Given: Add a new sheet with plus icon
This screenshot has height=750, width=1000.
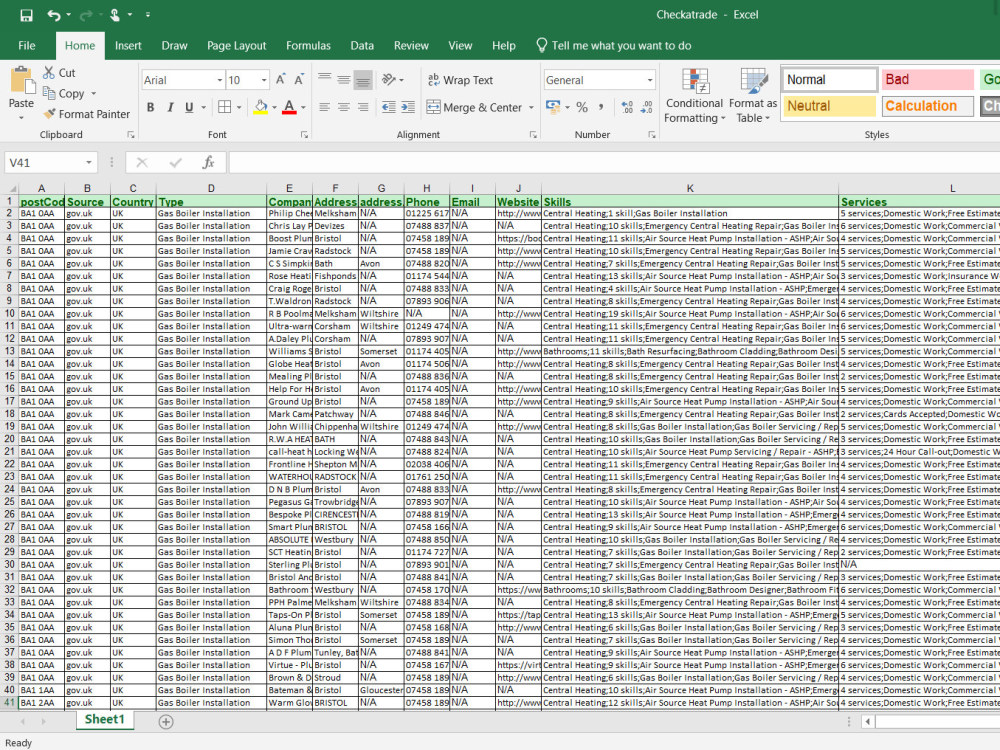Looking at the screenshot, I should click(166, 721).
